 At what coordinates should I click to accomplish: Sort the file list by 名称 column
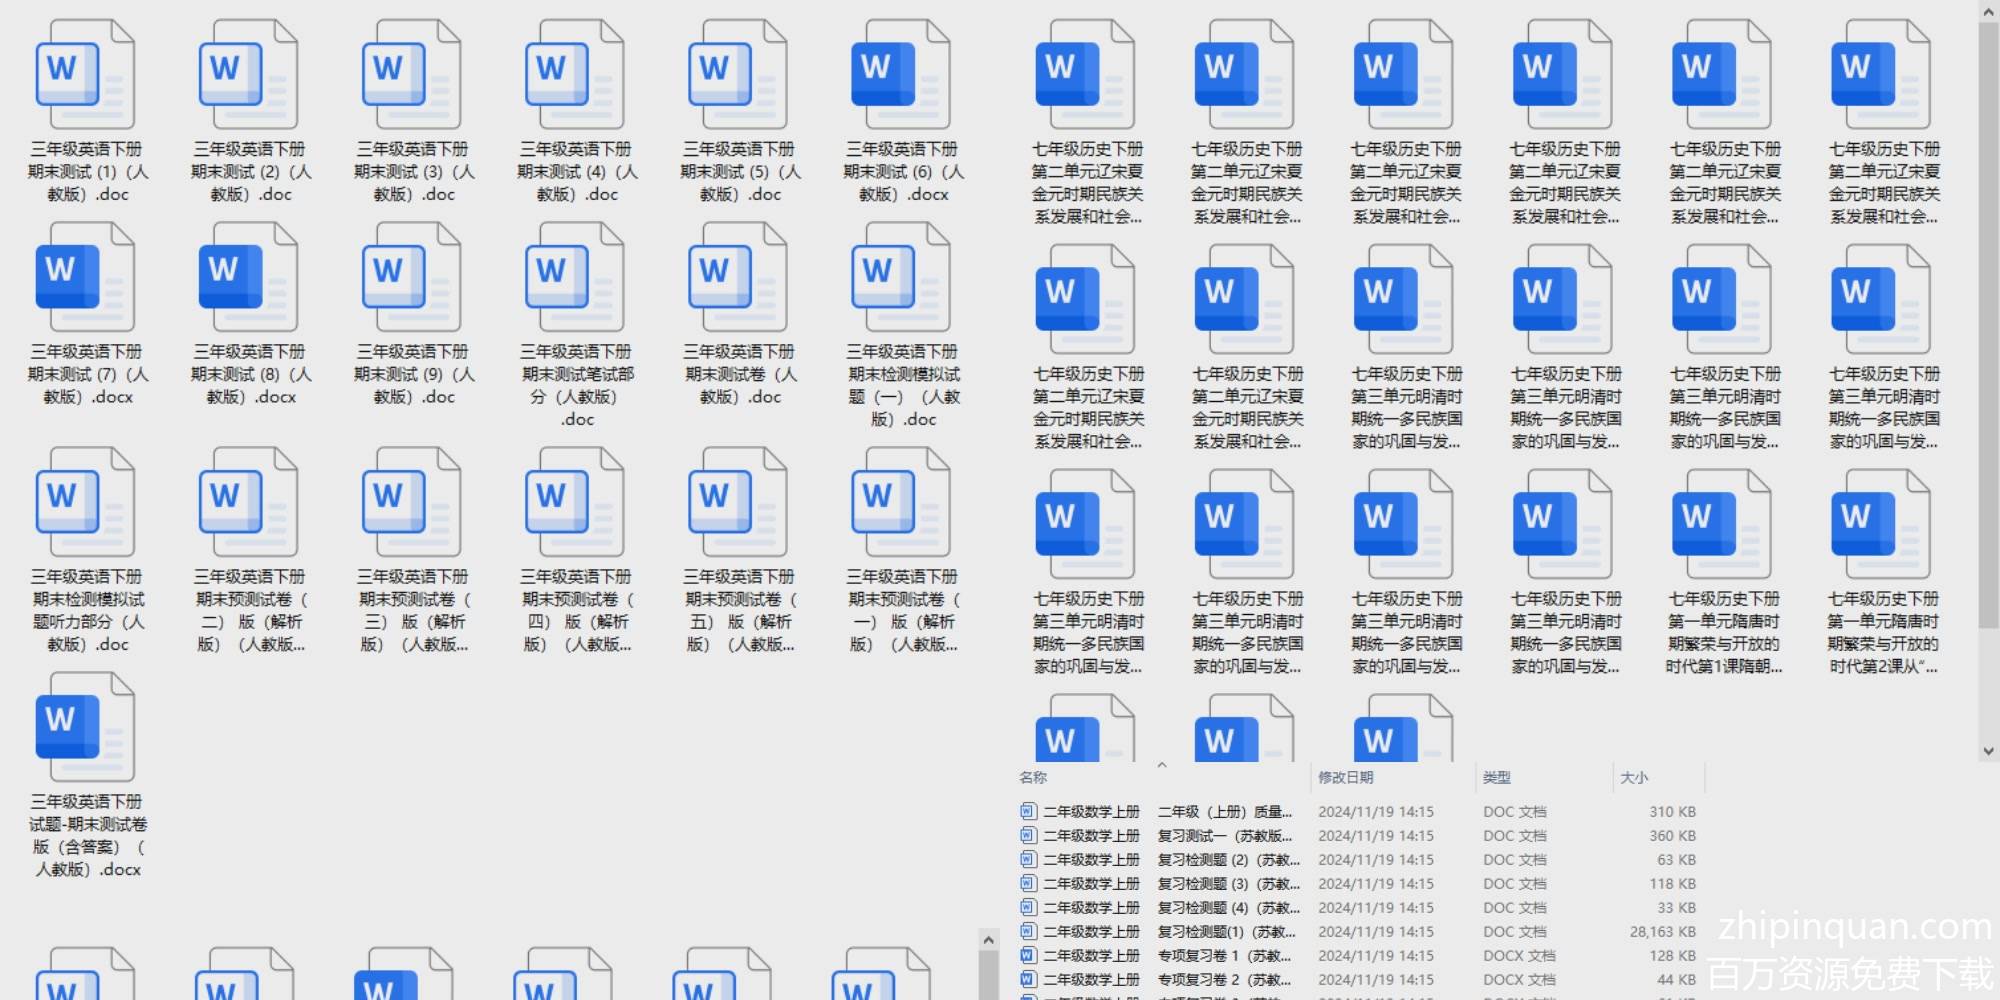click(x=1033, y=777)
